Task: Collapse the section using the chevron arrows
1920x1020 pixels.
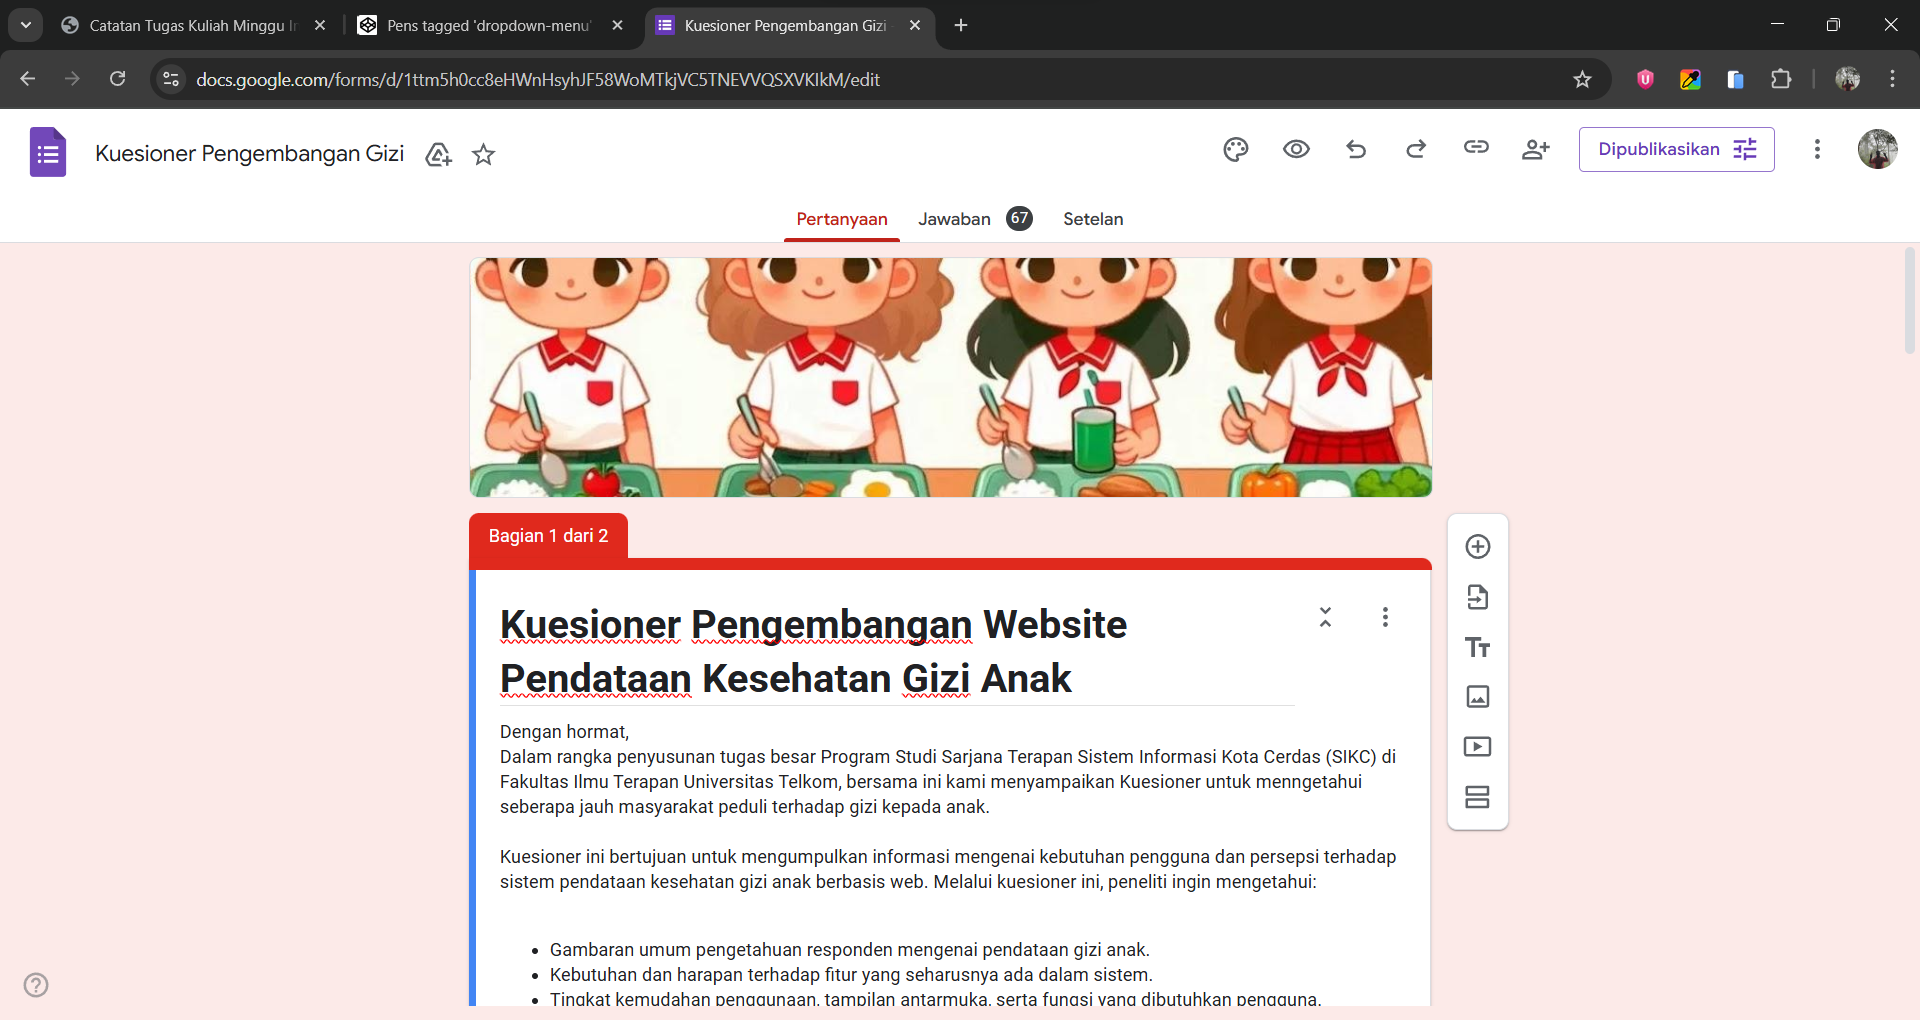Action: 1325,617
